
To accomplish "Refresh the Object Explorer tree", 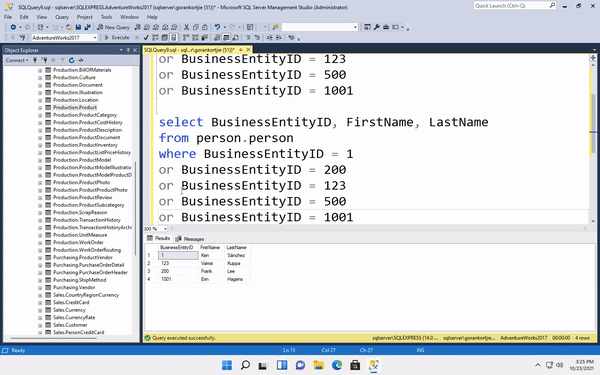I will pyautogui.click(x=72, y=60).
